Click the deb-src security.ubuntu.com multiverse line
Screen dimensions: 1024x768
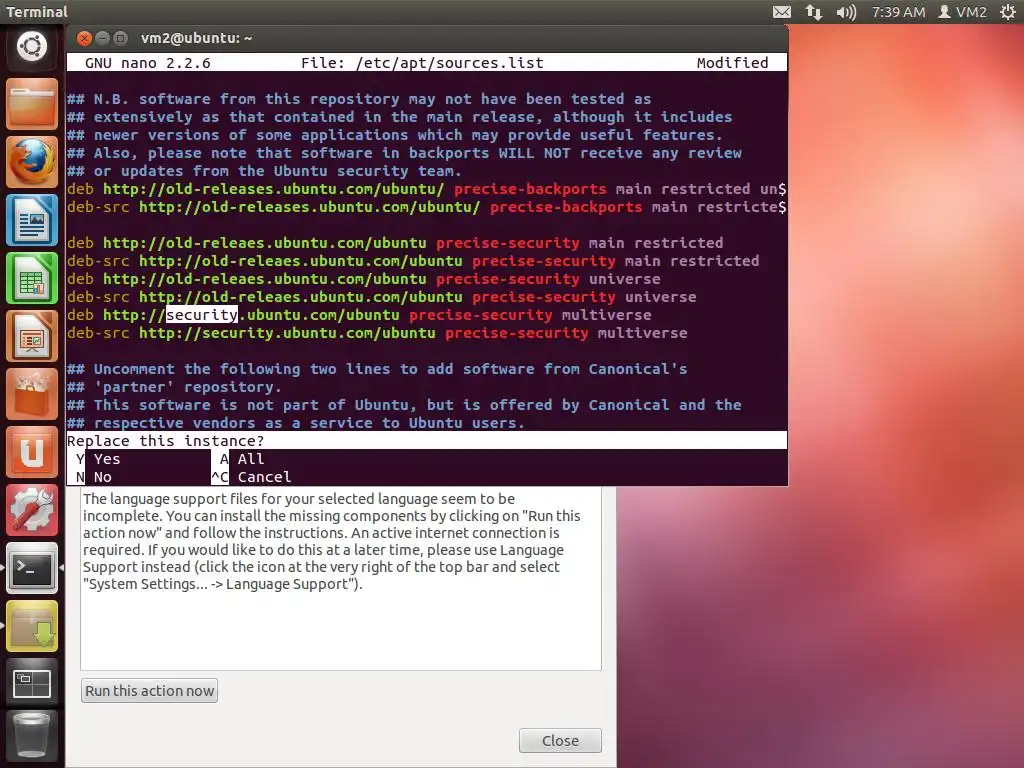(377, 333)
